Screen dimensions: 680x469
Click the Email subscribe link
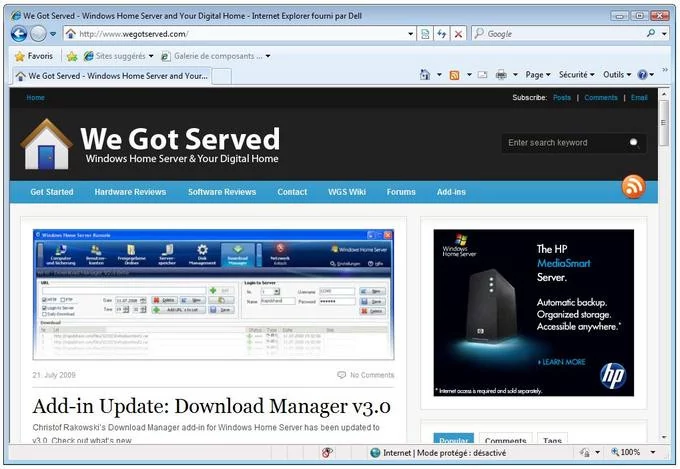(639, 98)
